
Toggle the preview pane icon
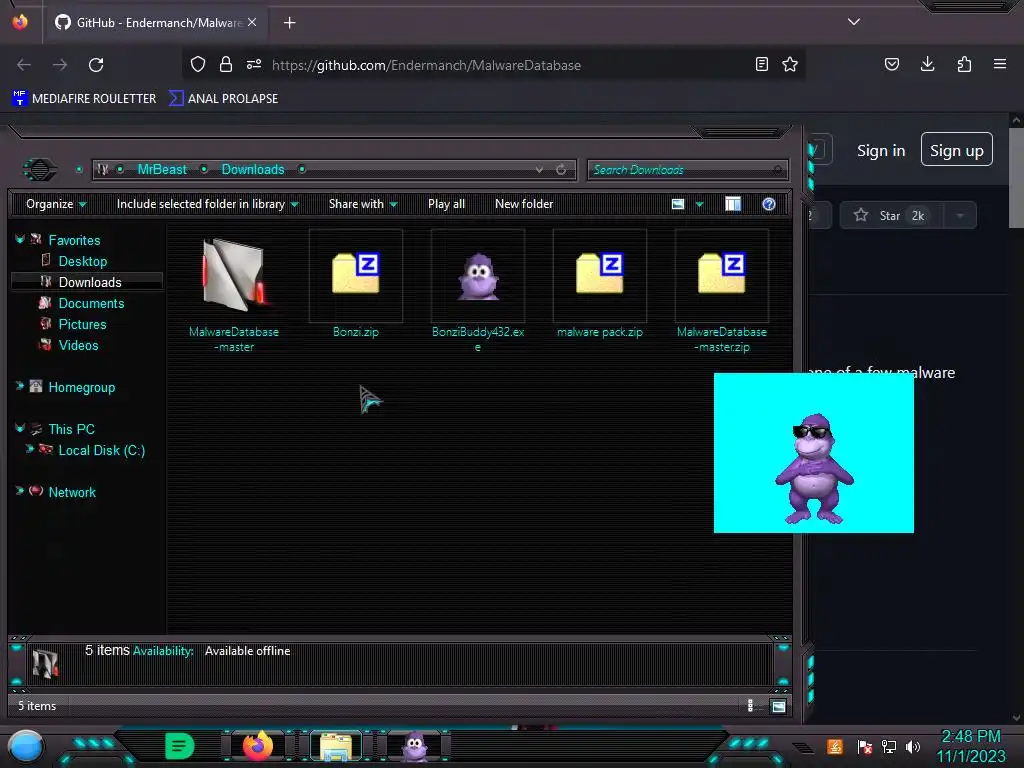pos(733,204)
